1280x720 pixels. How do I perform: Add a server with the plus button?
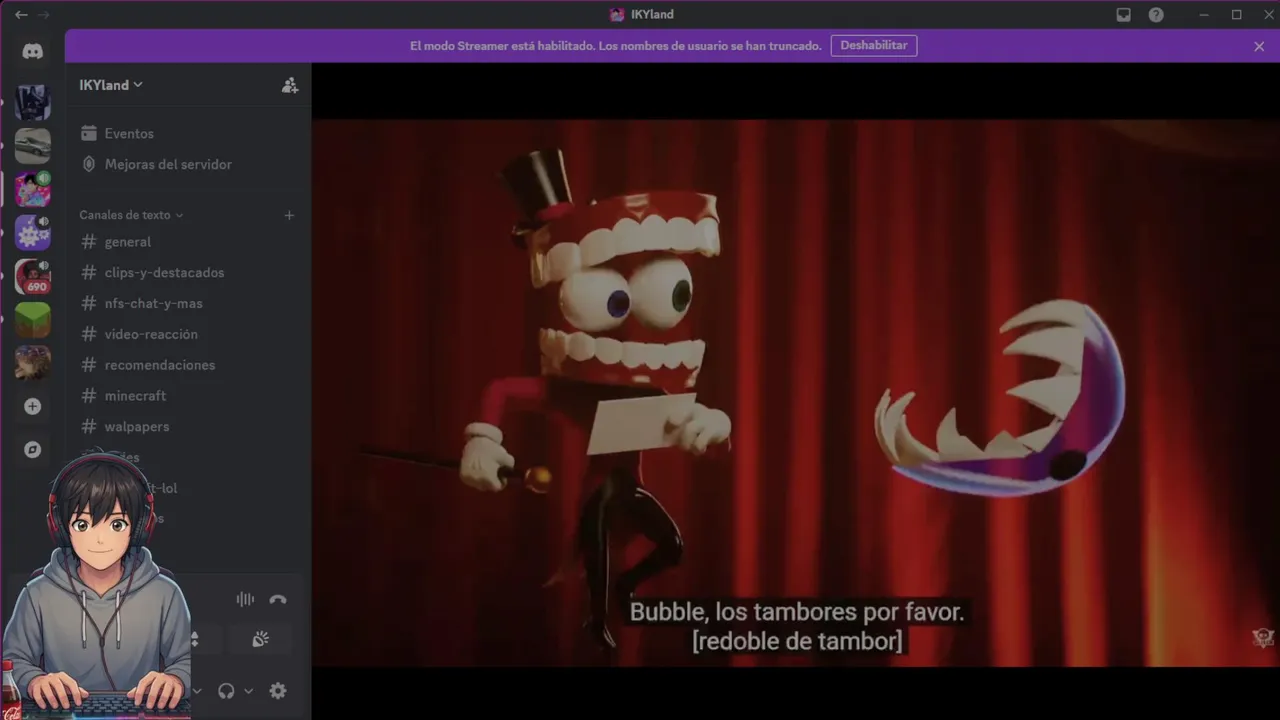33,406
